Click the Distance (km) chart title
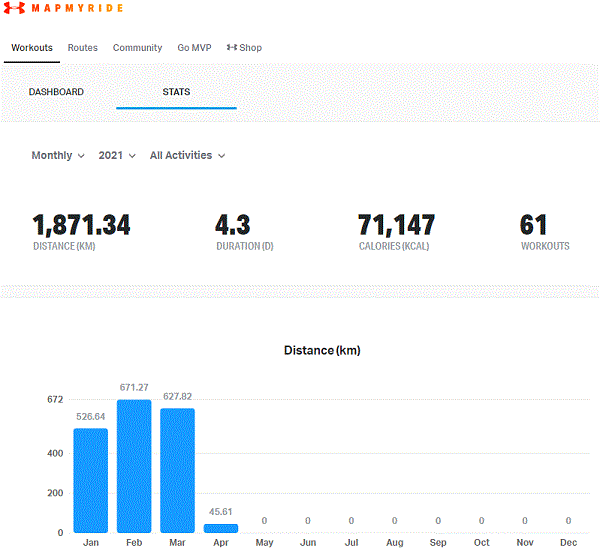The width and height of the screenshot is (600, 557). [322, 351]
